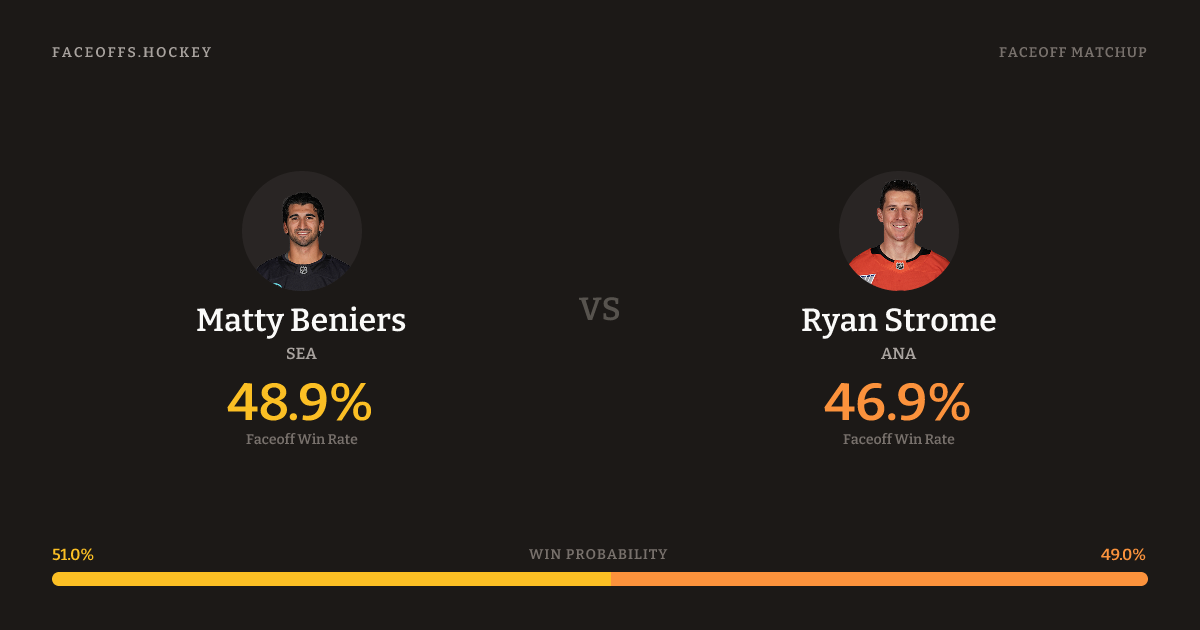The height and width of the screenshot is (630, 1200).
Task: Click the yellow segment of probability bar
Action: pyautogui.click(x=330, y=579)
